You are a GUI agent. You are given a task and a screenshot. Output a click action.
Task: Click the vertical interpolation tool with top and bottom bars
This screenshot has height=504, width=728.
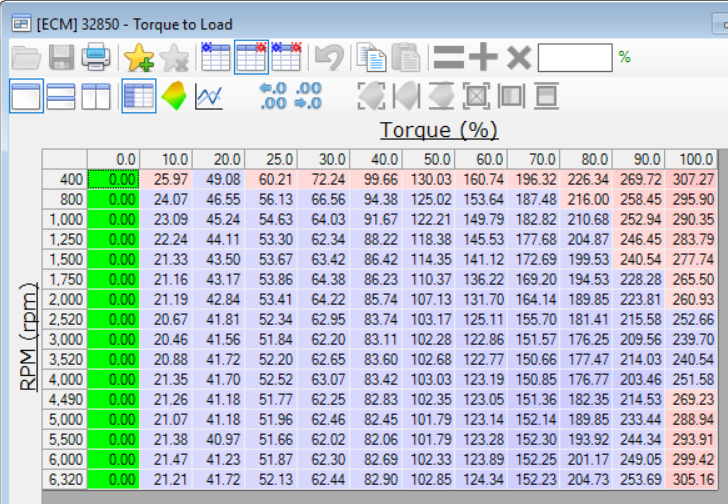tap(441, 96)
